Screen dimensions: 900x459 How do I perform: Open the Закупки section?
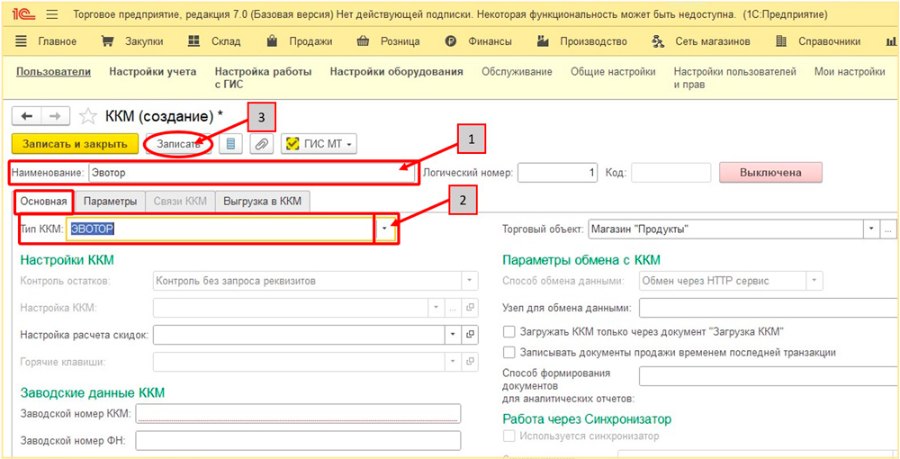(132, 41)
